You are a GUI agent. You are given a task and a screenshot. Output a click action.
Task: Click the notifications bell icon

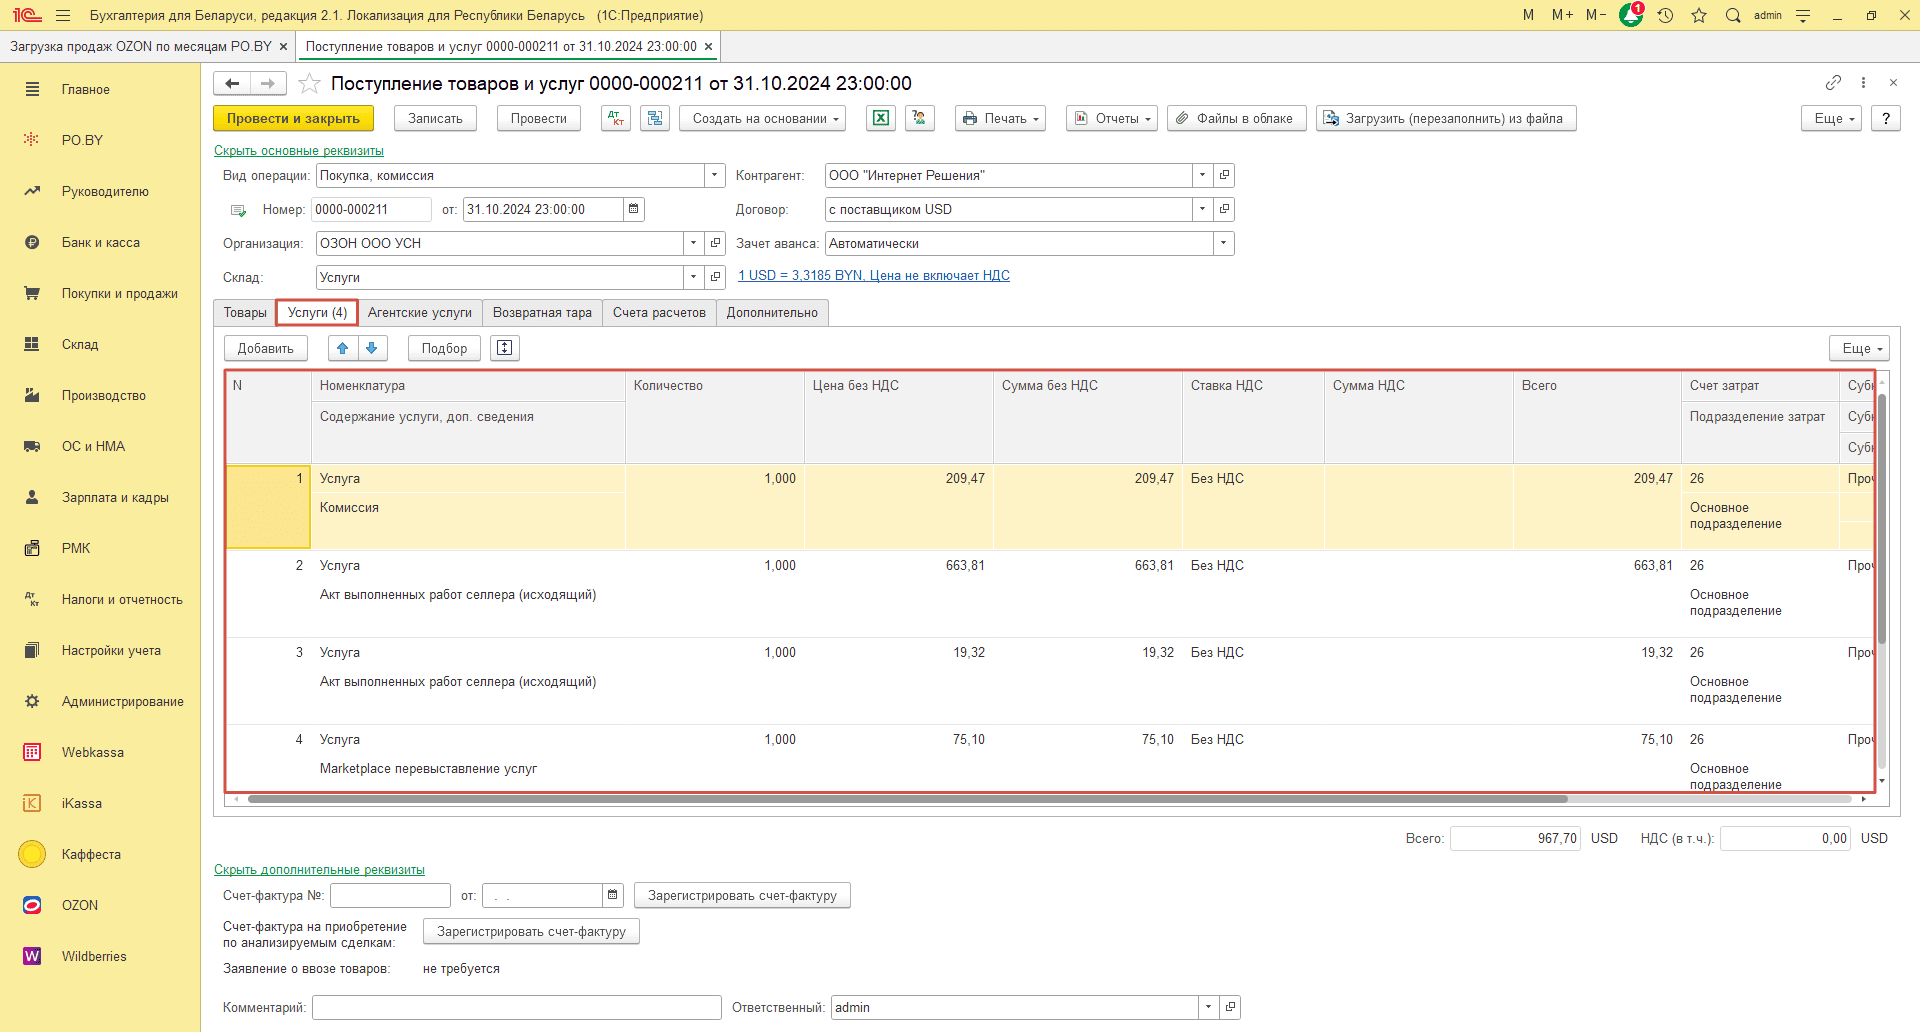point(1631,15)
